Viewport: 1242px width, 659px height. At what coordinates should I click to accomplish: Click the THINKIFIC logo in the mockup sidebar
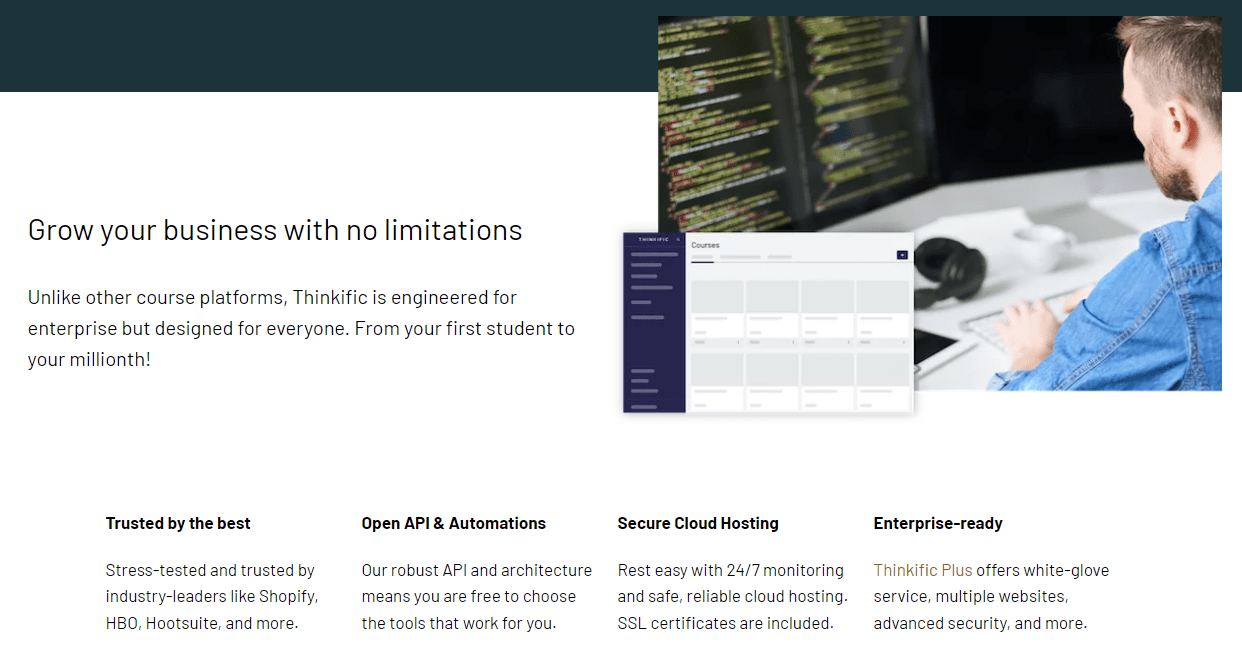click(x=654, y=240)
